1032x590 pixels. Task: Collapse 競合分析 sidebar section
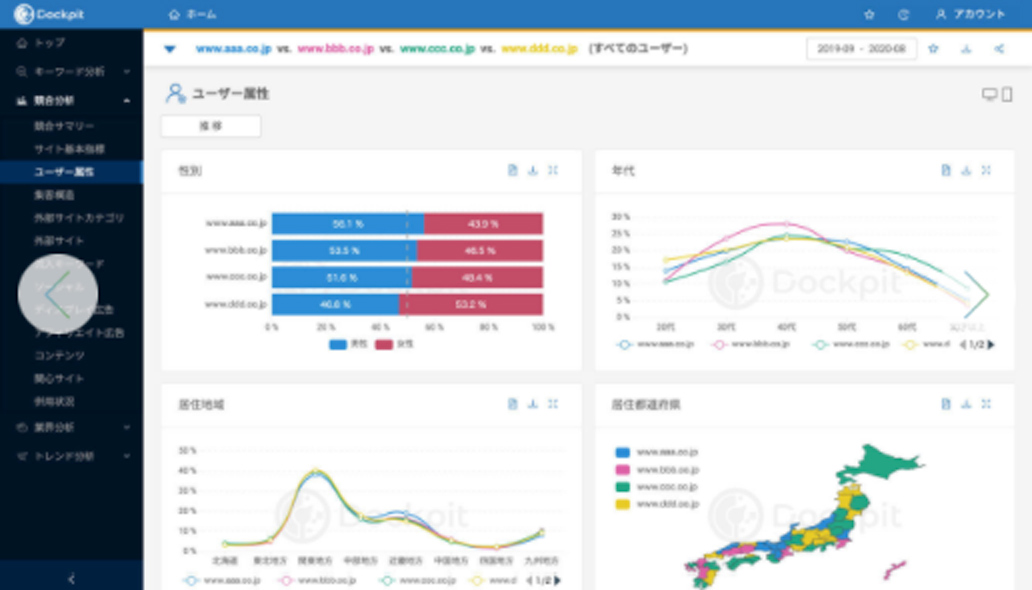pos(71,101)
